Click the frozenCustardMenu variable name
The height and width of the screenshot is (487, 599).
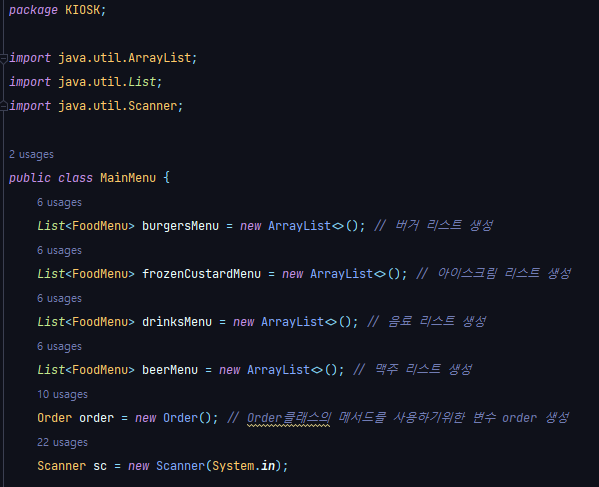click(x=201, y=274)
